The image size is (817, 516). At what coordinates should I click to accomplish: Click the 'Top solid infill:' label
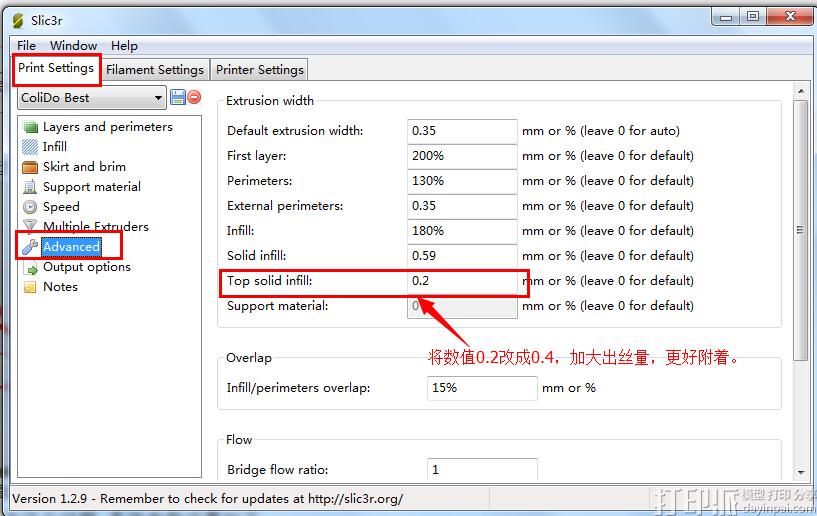tap(269, 281)
